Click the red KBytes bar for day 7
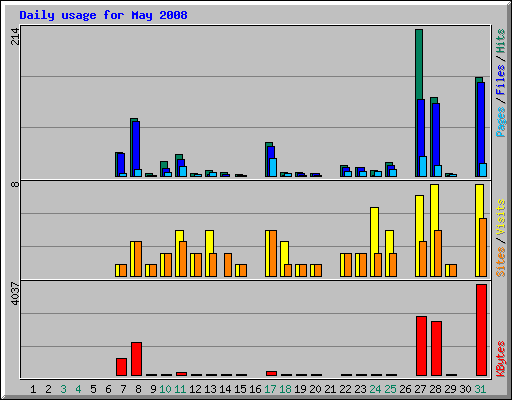Screen dimensions: 512x400 coord(121,367)
